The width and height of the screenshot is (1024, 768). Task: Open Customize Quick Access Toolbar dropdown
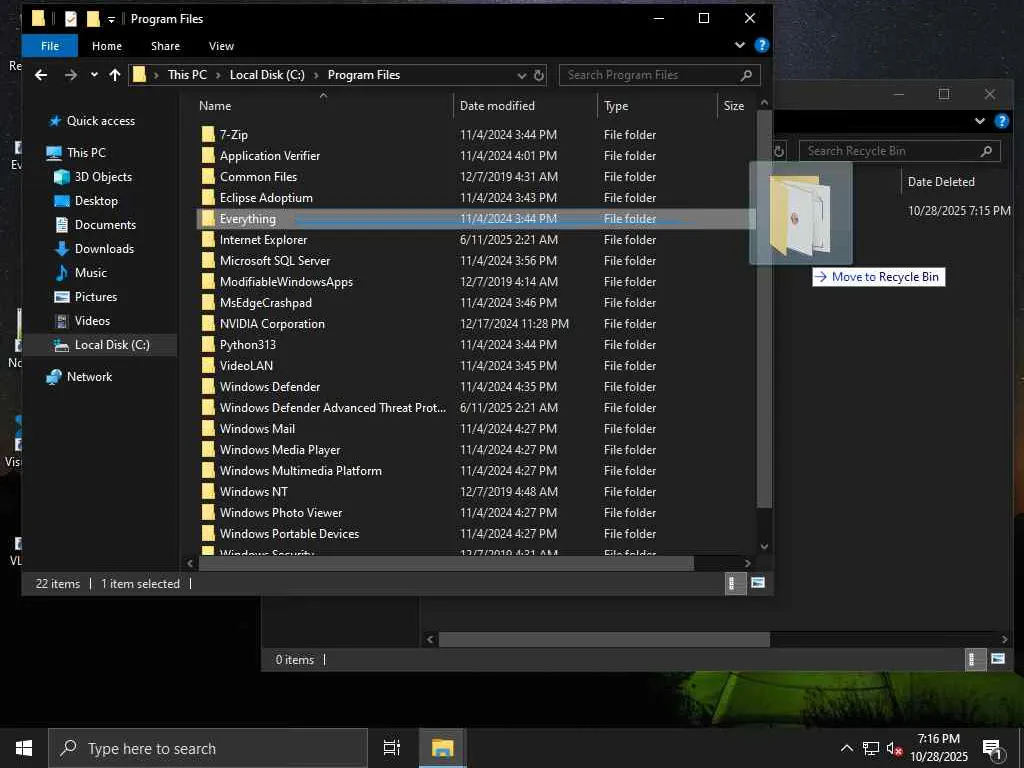tap(111, 20)
